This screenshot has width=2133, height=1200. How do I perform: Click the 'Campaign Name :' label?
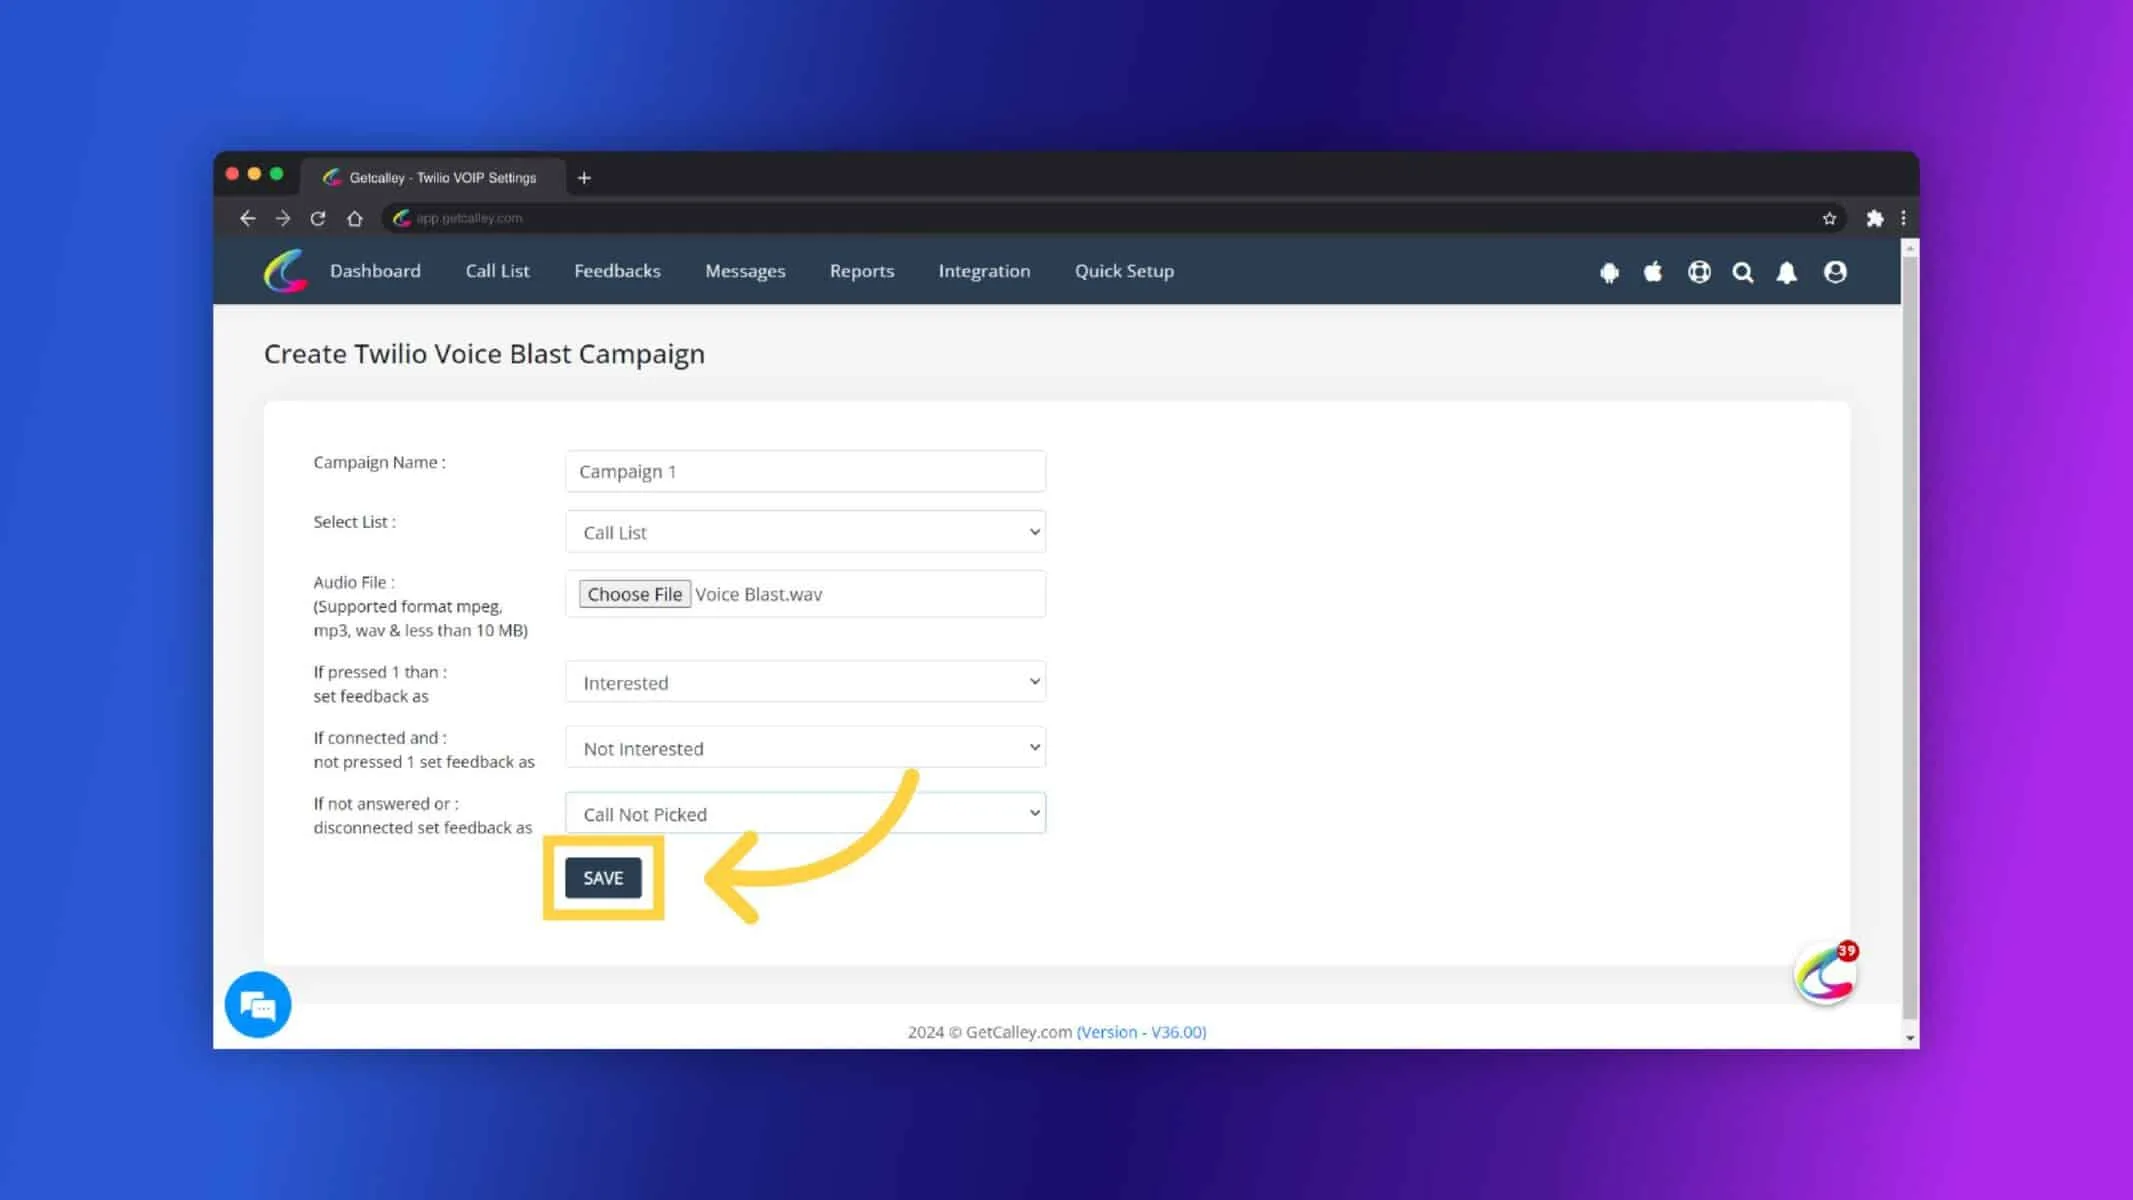click(379, 462)
